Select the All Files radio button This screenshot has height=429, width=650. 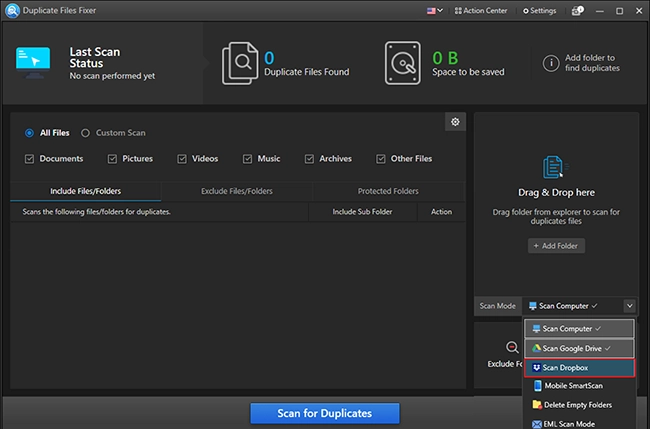pos(29,133)
